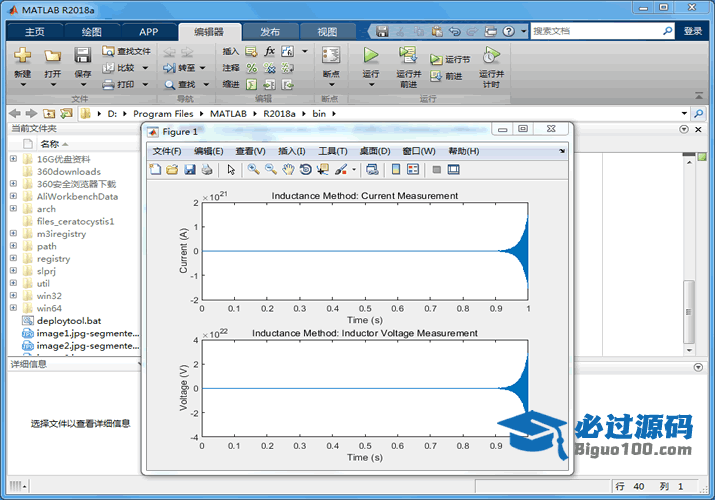Image resolution: width=715 pixels, height=500 pixels.
Task: Activate the Rotate 3D tool
Action: (305, 169)
